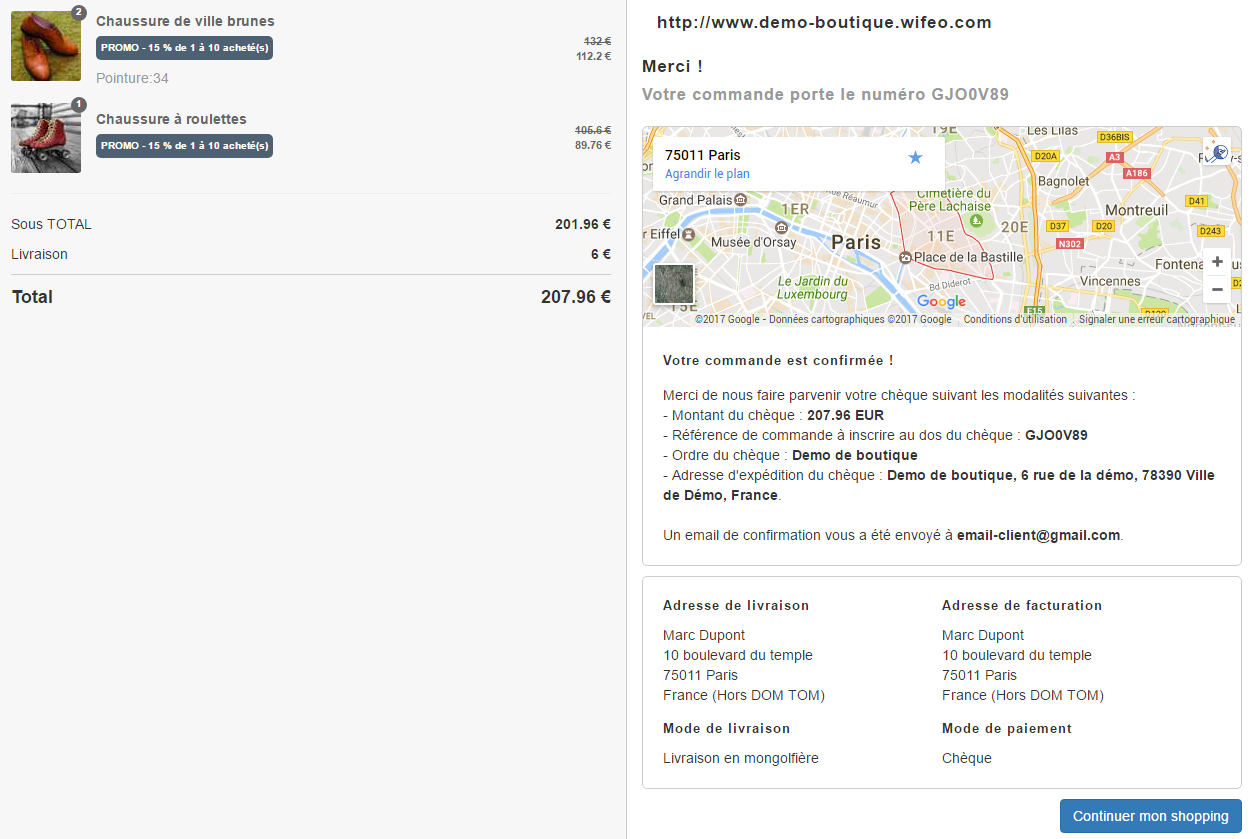The image size is (1254, 839).
Task: Switch to satellite view thumbnail on map
Action: (674, 284)
